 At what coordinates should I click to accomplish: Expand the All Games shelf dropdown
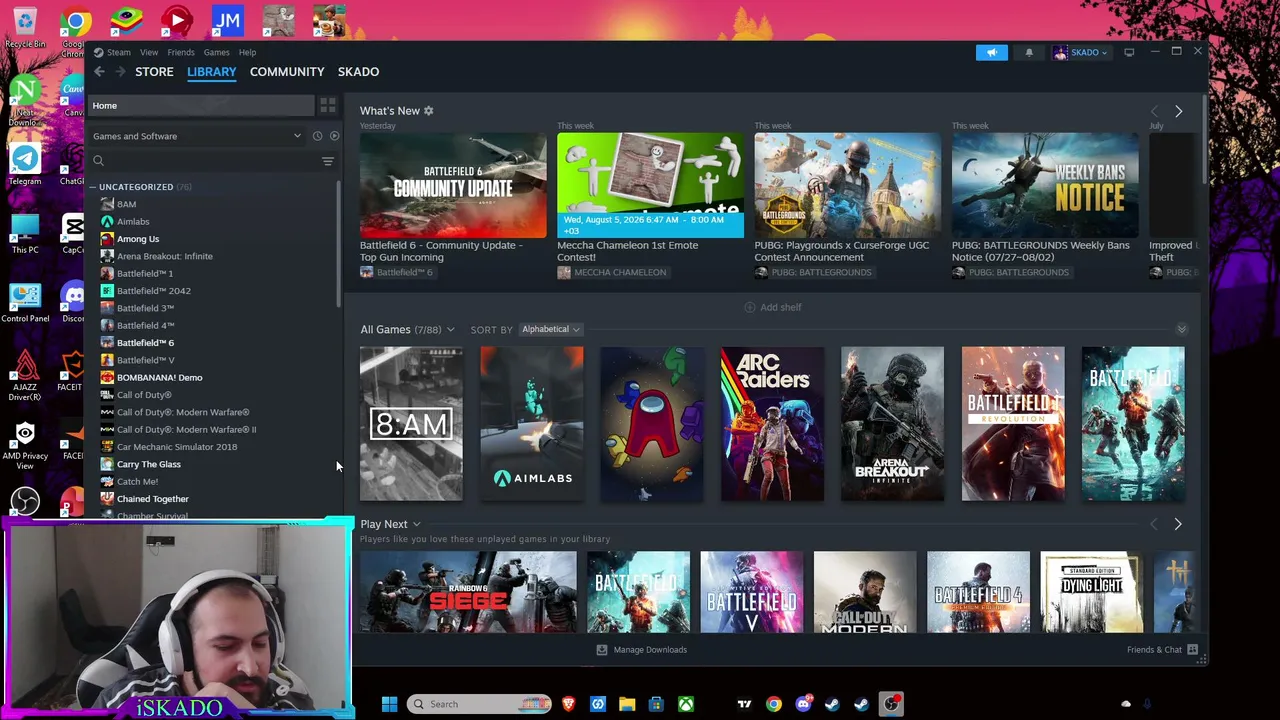[450, 330]
